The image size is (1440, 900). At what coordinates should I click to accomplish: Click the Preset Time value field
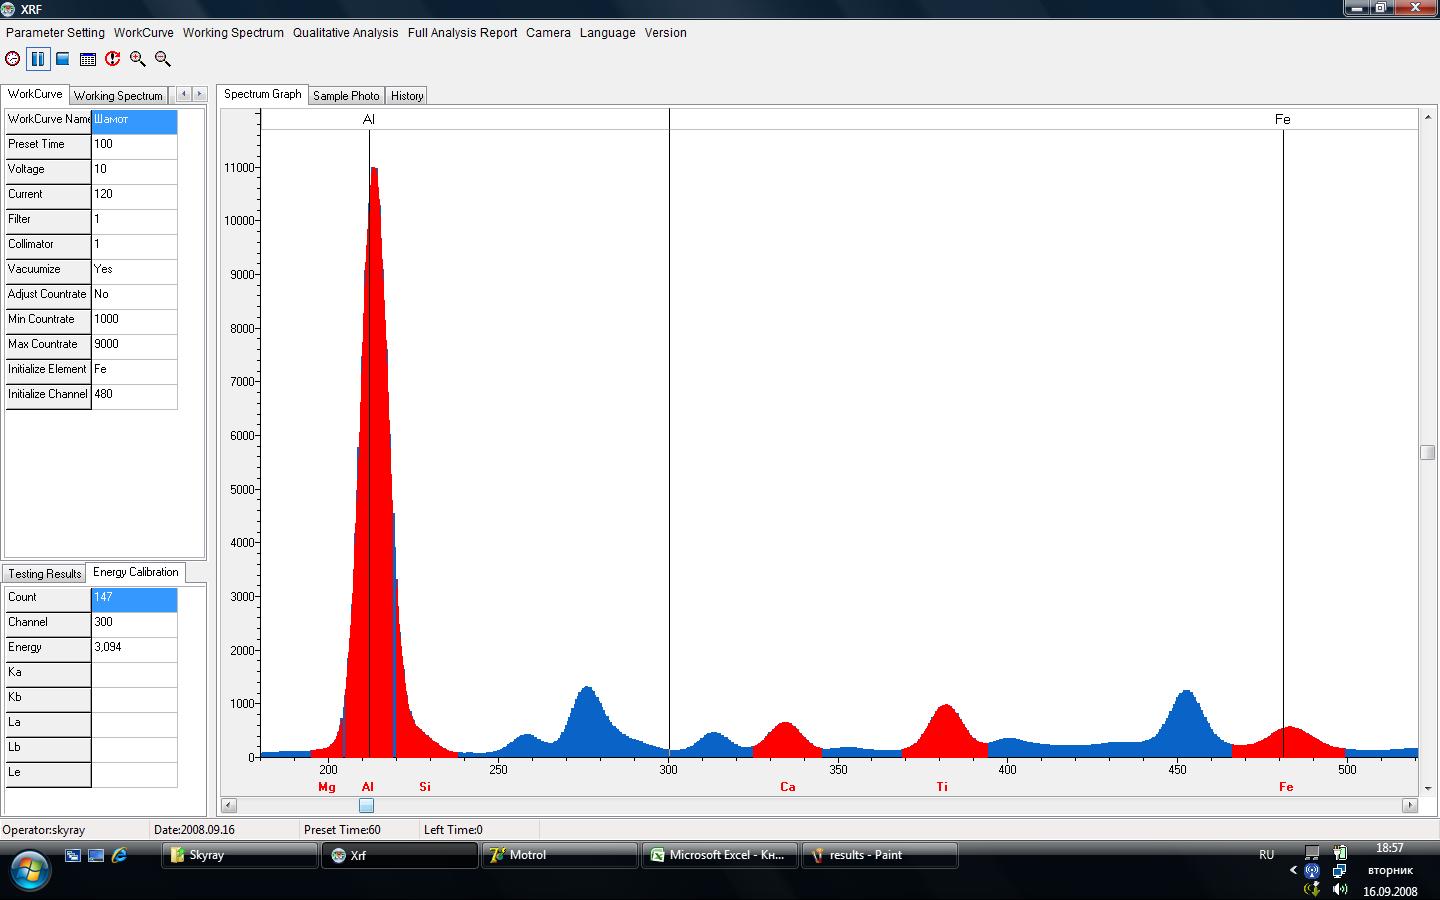point(134,144)
